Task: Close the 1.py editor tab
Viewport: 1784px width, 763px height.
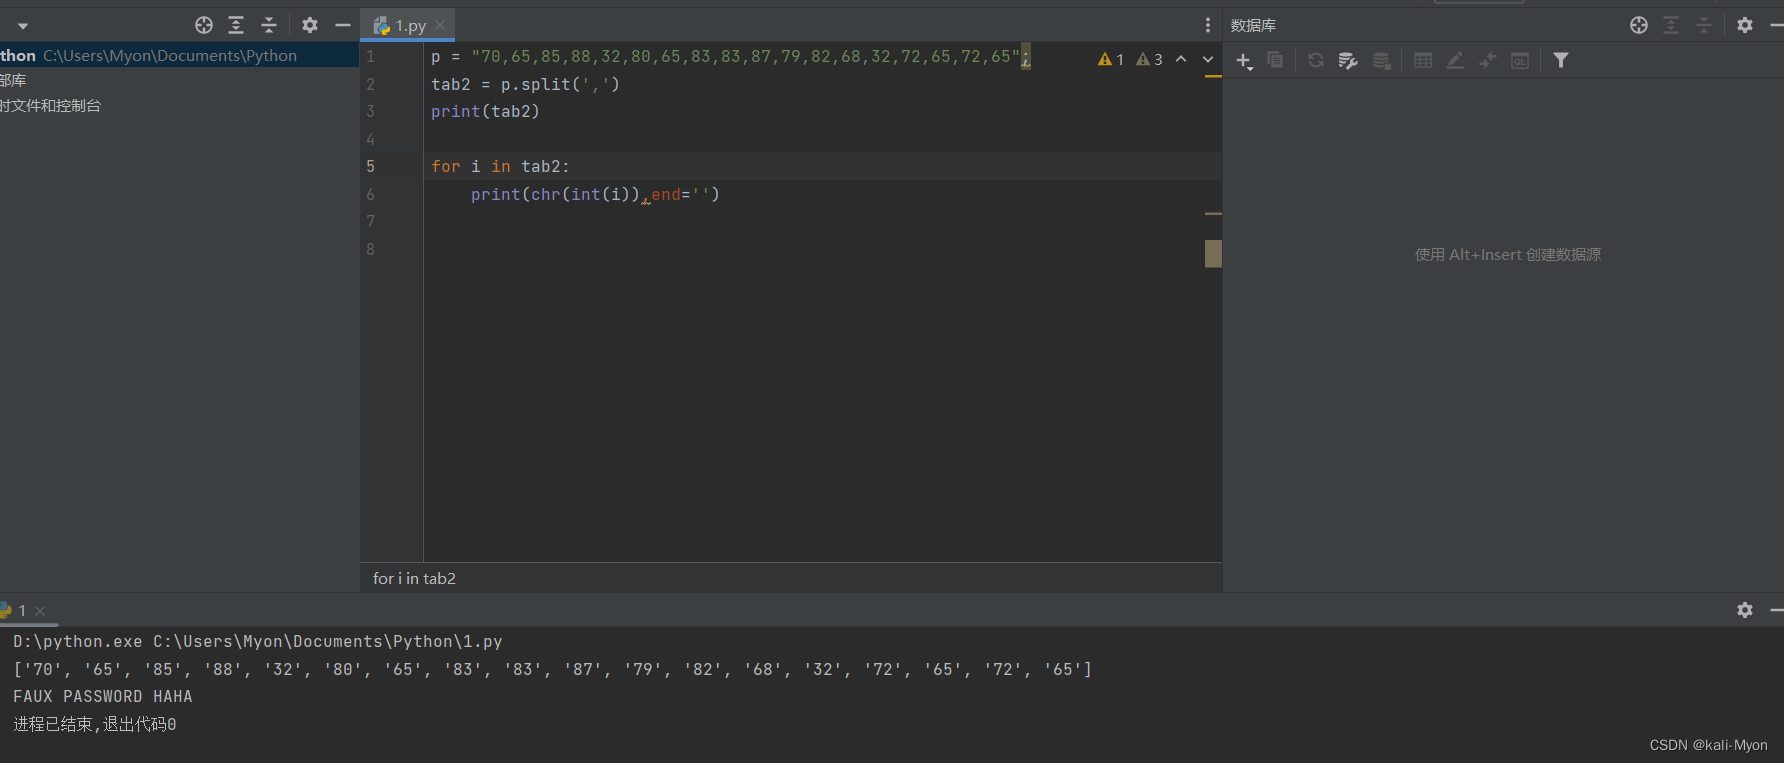Action: pos(440,26)
